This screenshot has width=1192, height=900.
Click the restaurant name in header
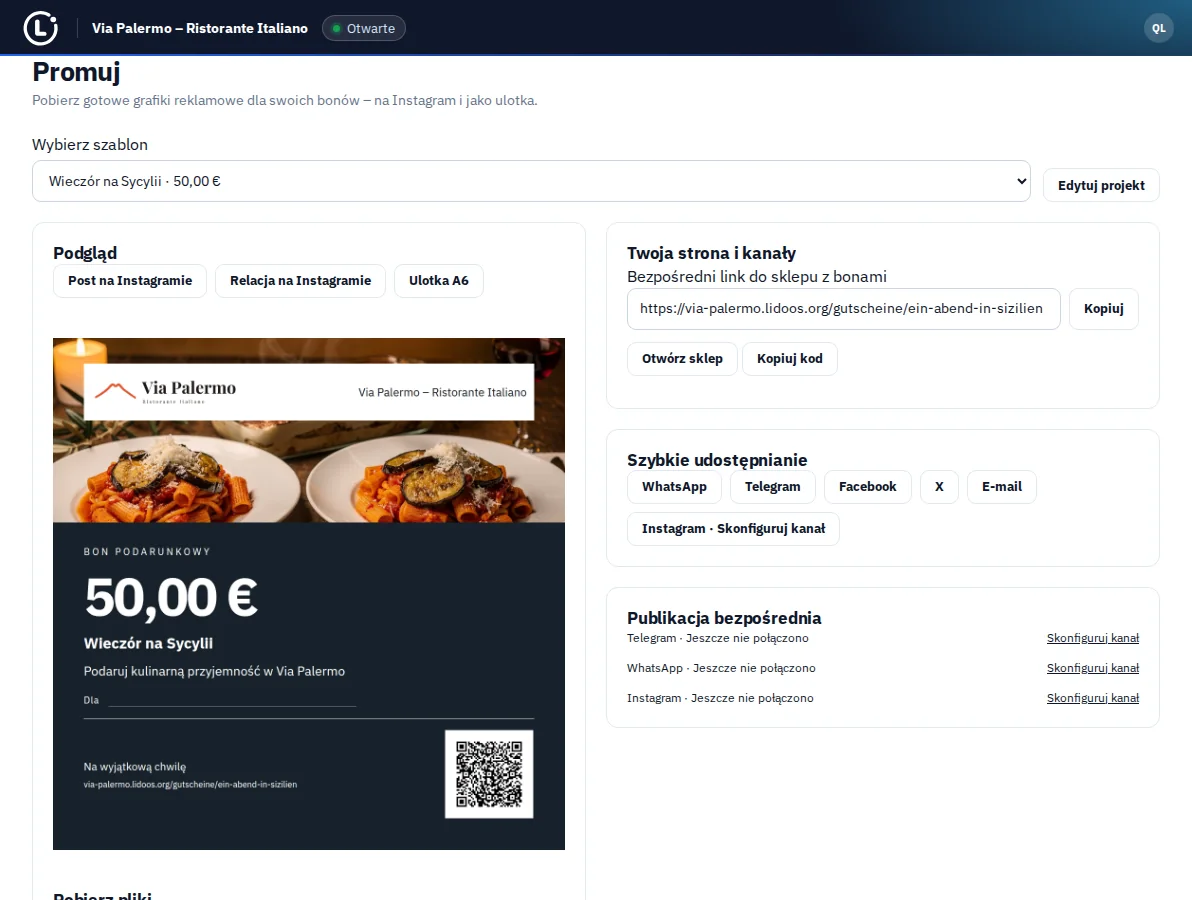(x=200, y=28)
